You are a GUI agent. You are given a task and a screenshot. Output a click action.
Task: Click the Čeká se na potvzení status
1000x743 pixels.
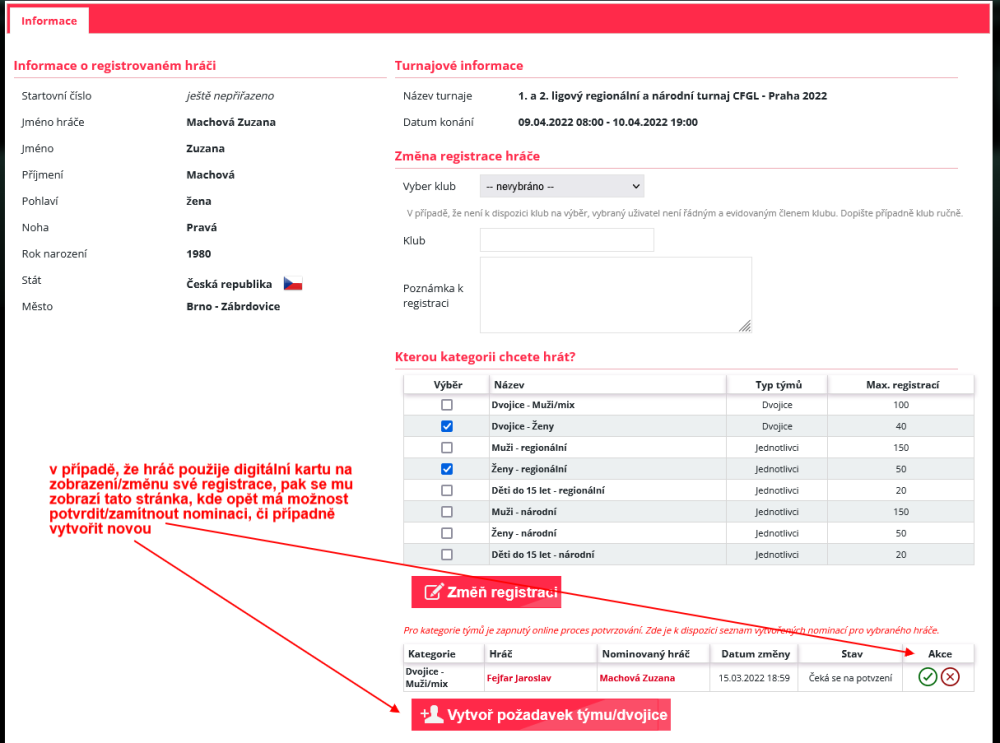click(x=850, y=678)
